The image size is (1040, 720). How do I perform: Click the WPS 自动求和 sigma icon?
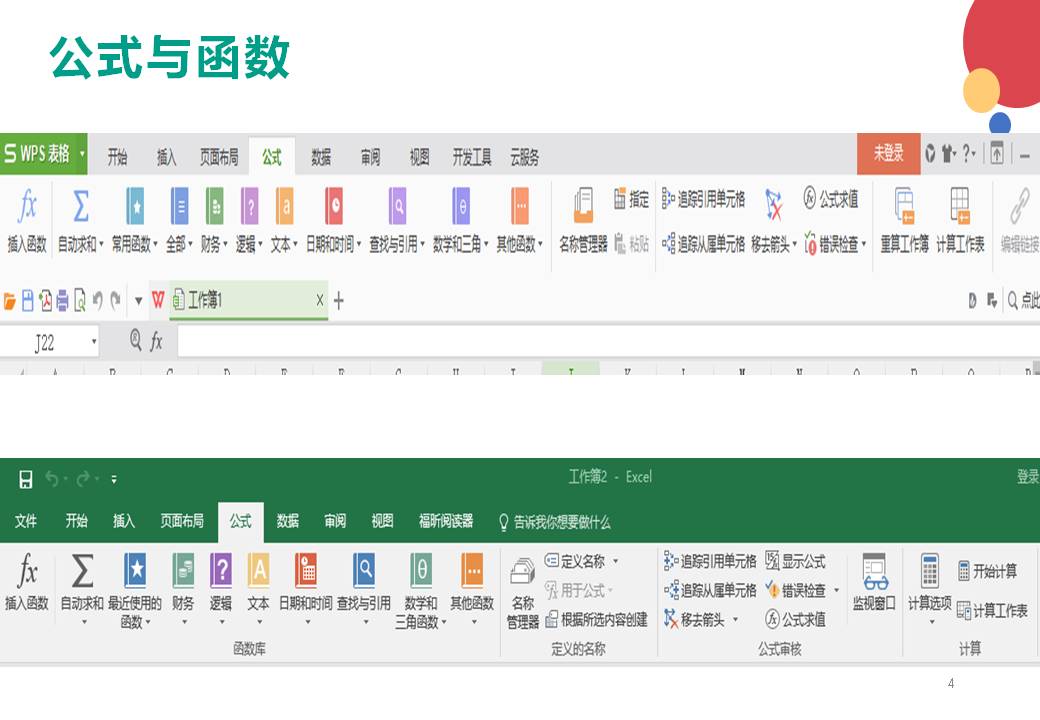point(81,208)
